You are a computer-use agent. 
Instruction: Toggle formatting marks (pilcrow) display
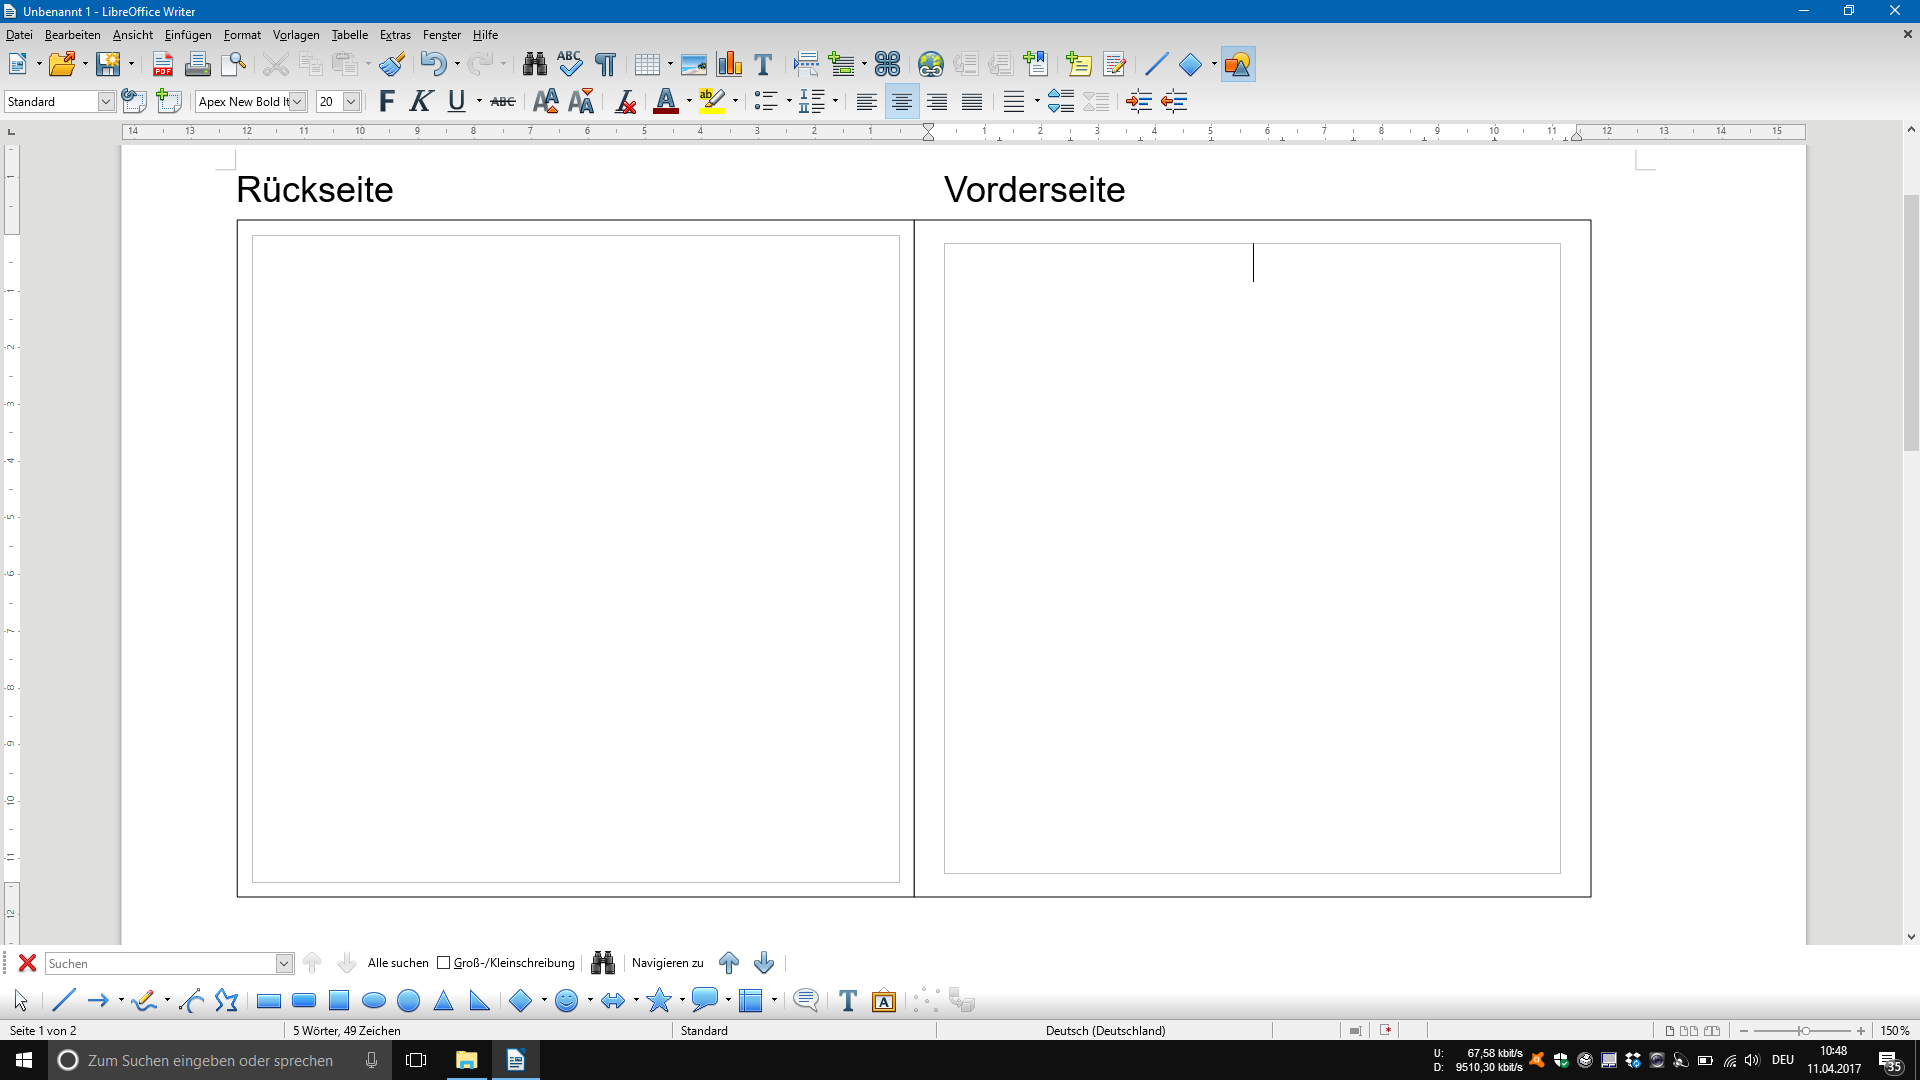pos(605,65)
